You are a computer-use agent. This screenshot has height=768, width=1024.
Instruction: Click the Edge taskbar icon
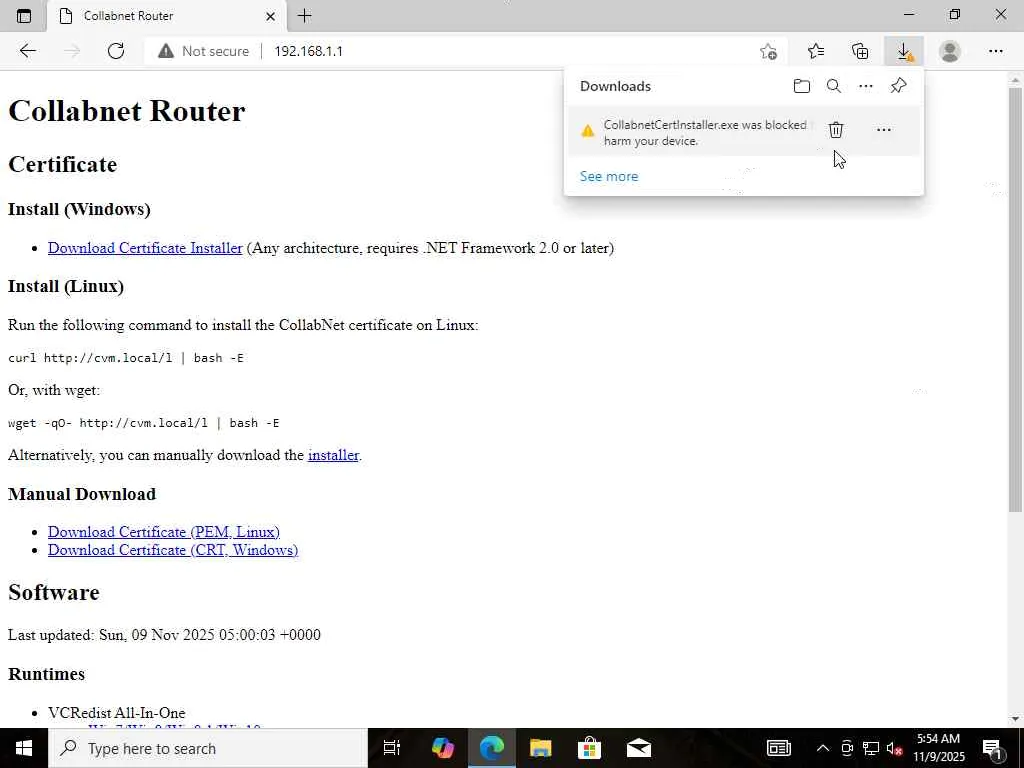pyautogui.click(x=492, y=748)
